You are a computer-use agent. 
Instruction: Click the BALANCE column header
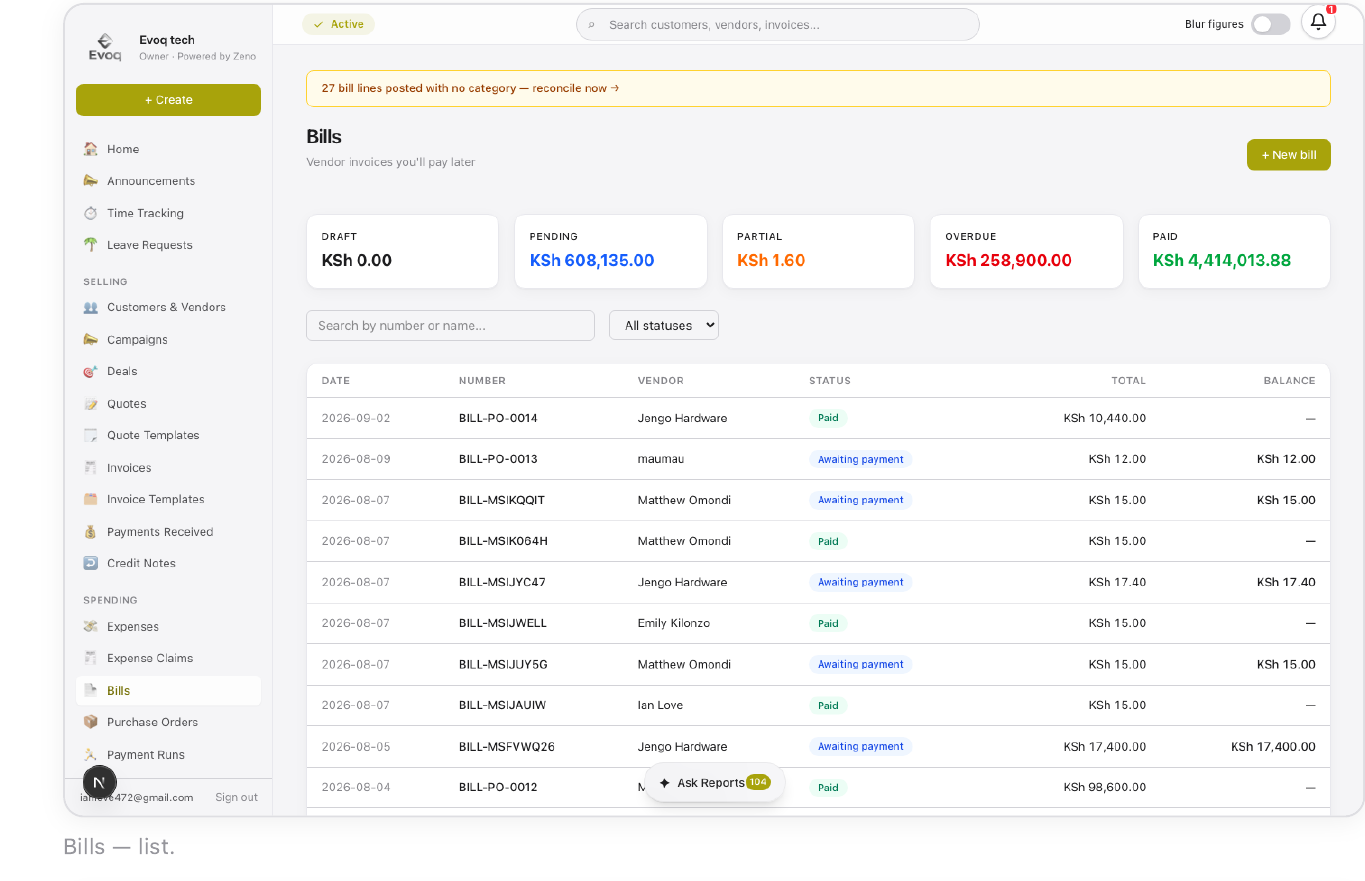pyautogui.click(x=1289, y=381)
